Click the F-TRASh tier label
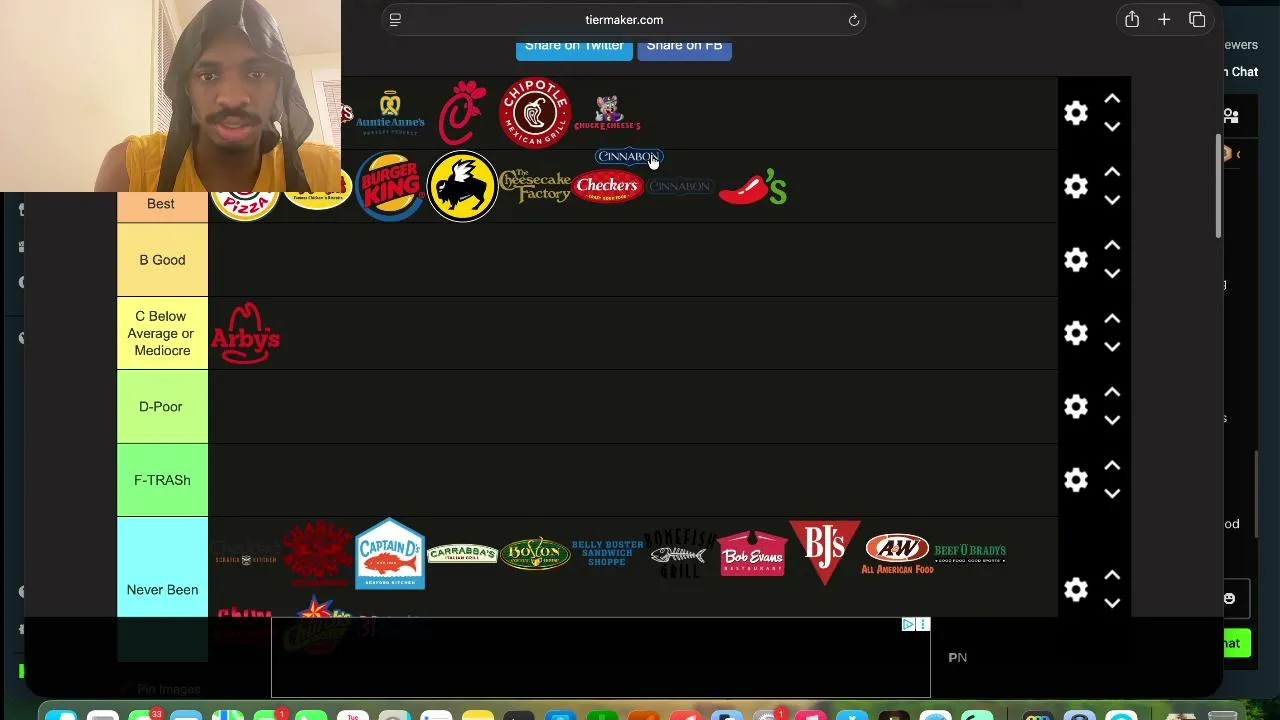1280x720 pixels. (162, 480)
